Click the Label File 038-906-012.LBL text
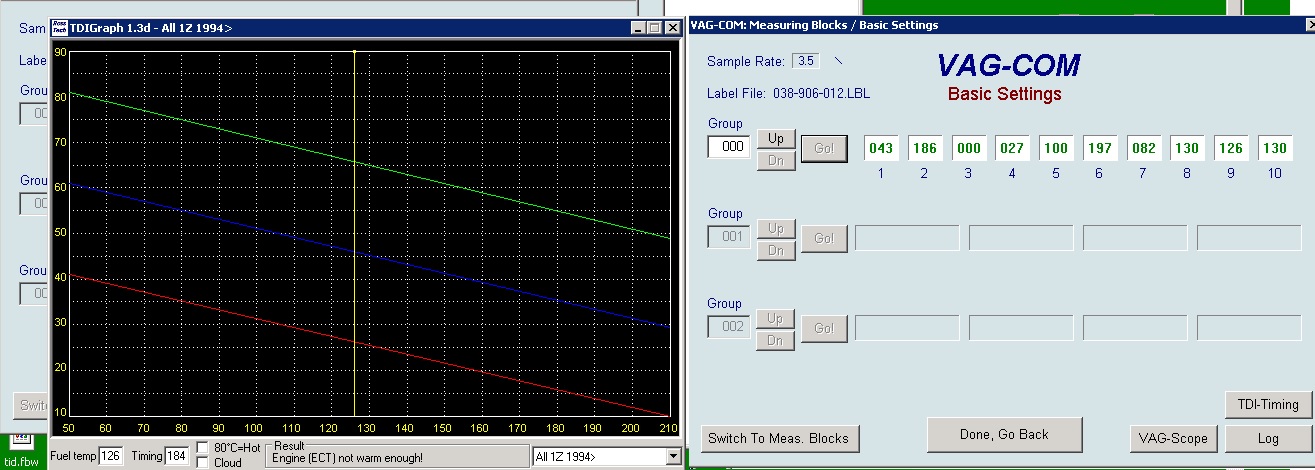Screen dimensions: 1315x470 tap(821, 93)
